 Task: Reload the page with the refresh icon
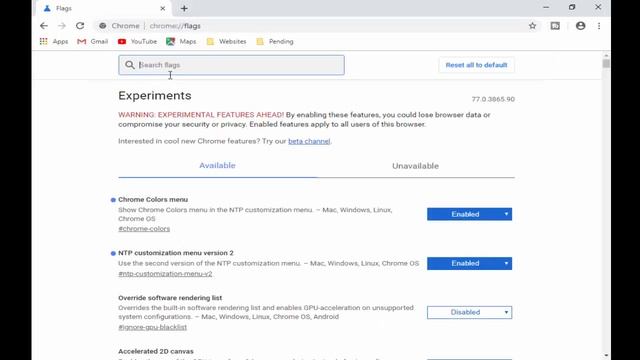coord(80,26)
